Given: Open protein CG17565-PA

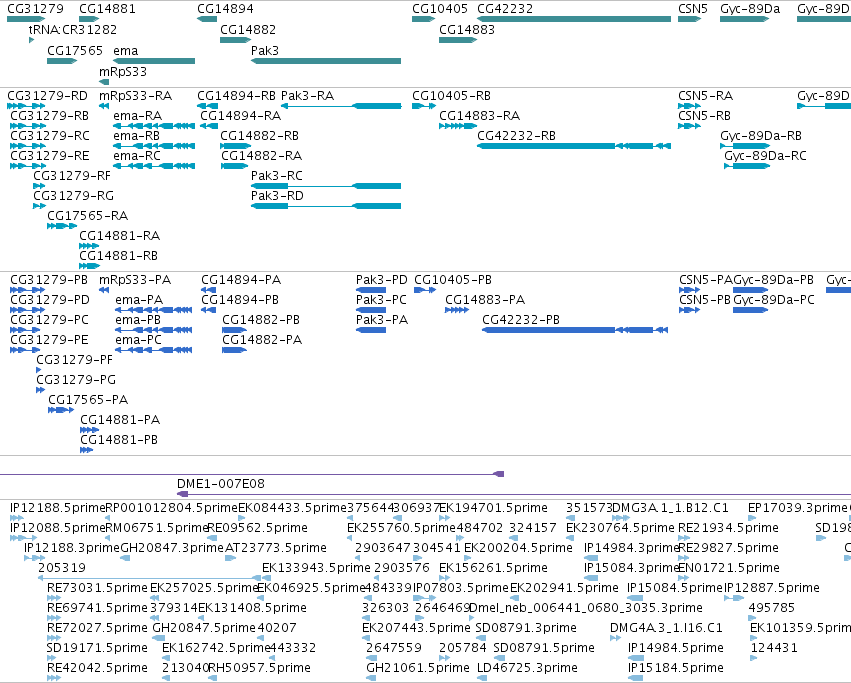Looking at the screenshot, I should [x=88, y=400].
